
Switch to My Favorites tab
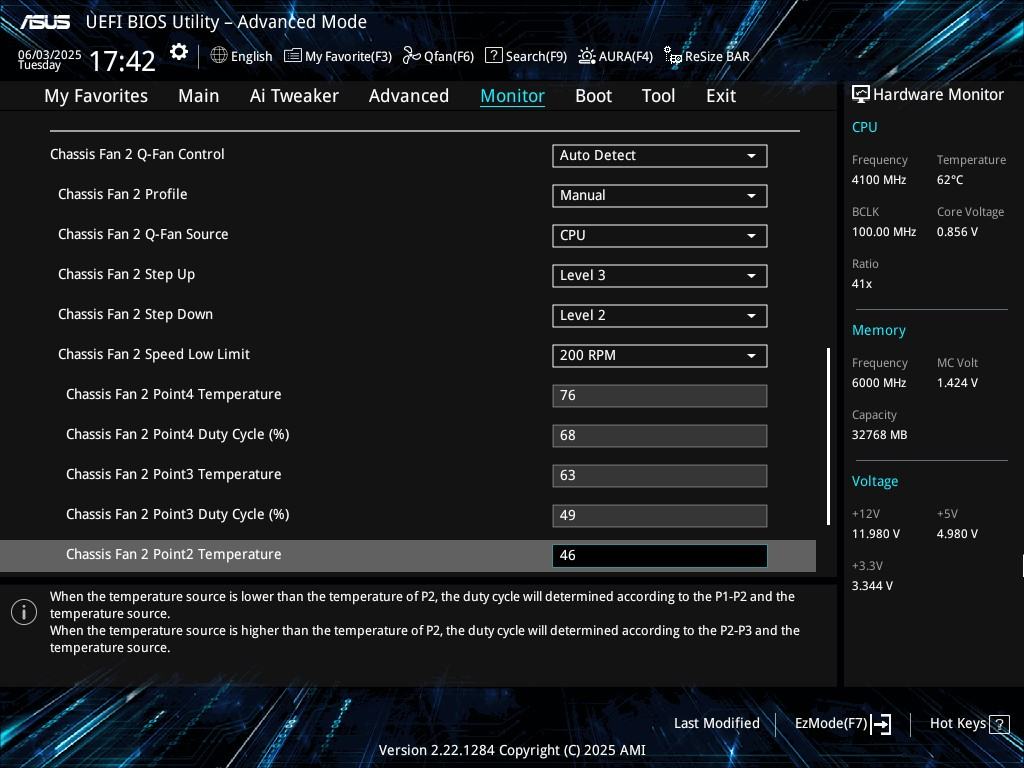[x=96, y=96]
